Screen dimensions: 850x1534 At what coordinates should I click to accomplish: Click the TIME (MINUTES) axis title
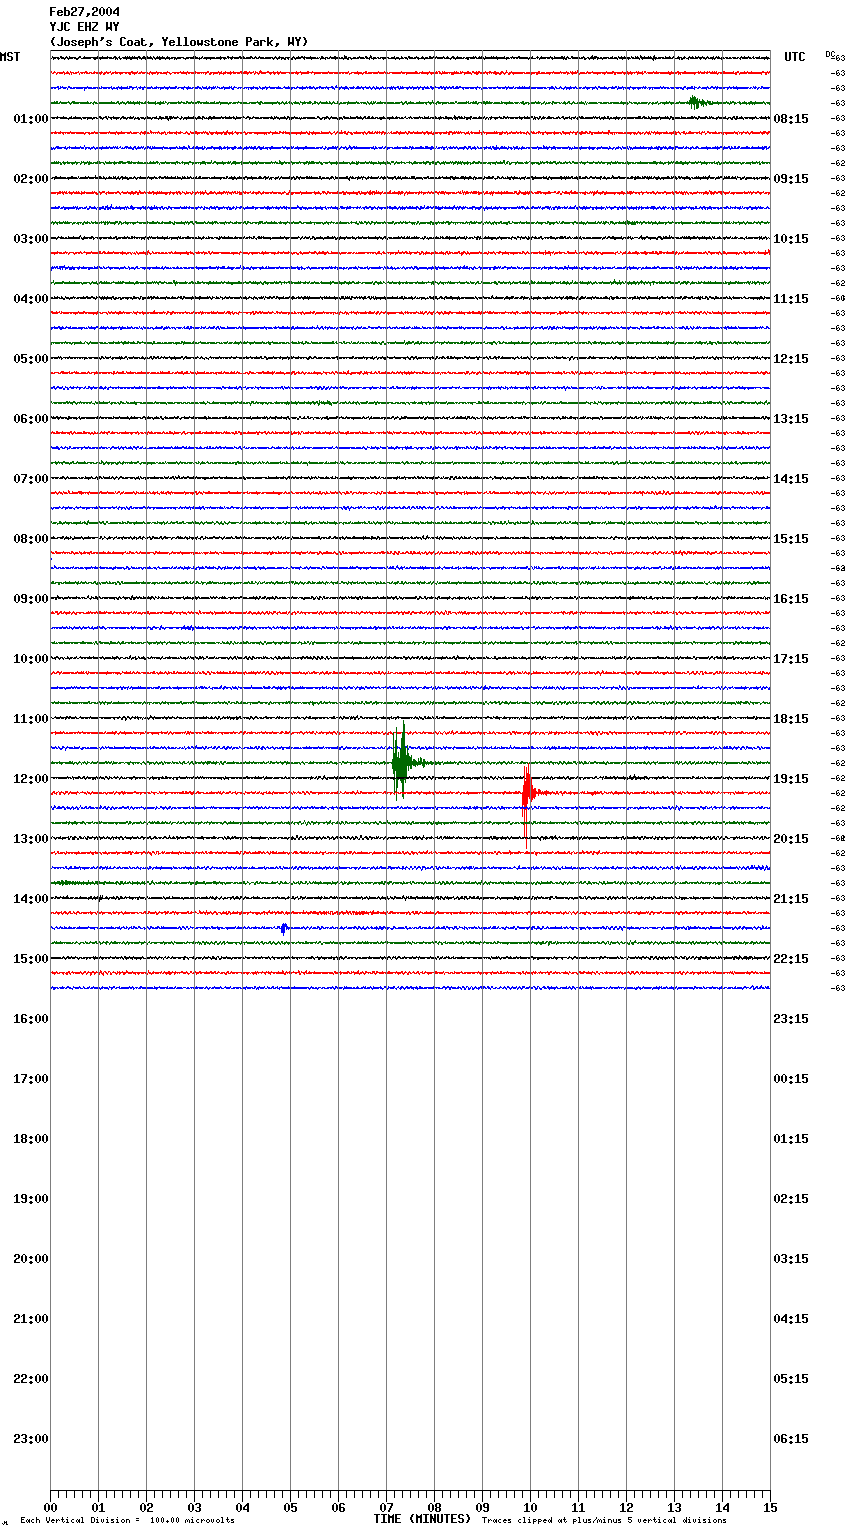pos(422,1519)
